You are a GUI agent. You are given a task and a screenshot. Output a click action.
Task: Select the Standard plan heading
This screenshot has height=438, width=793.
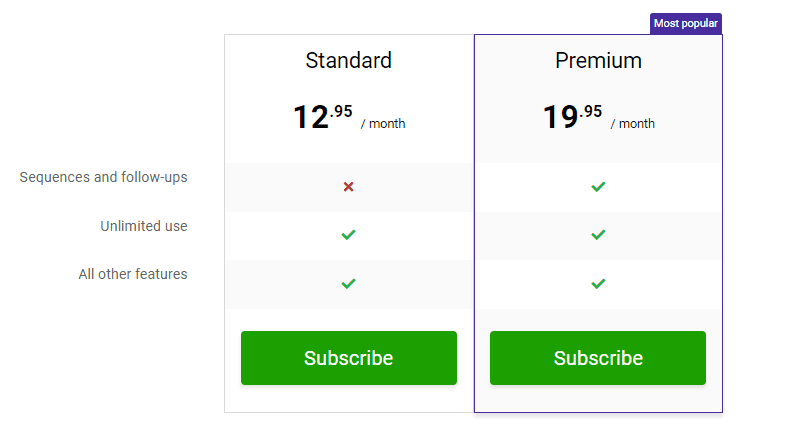(x=348, y=61)
